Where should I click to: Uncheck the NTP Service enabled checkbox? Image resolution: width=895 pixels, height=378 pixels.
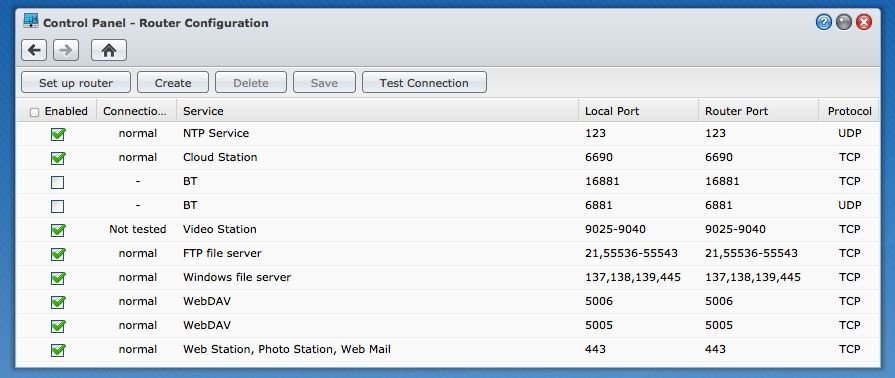pyautogui.click(x=58, y=134)
